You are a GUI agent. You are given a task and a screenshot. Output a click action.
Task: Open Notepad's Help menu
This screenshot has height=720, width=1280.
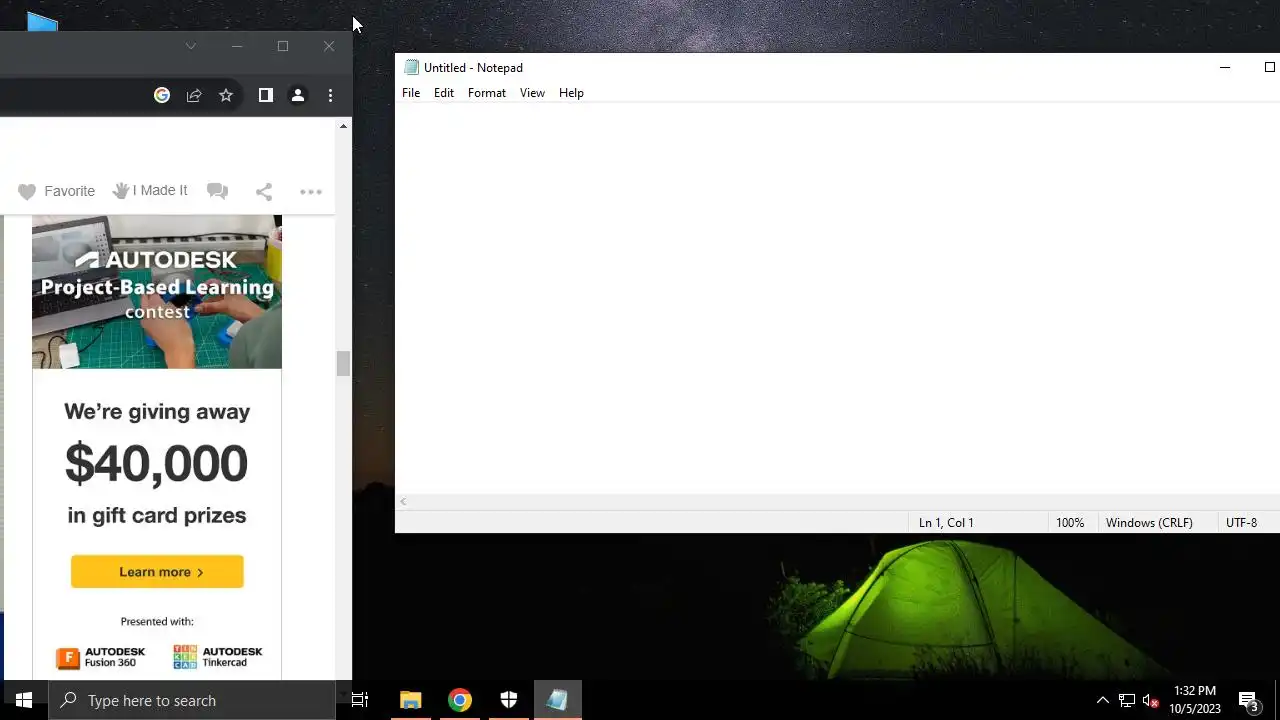(x=571, y=93)
